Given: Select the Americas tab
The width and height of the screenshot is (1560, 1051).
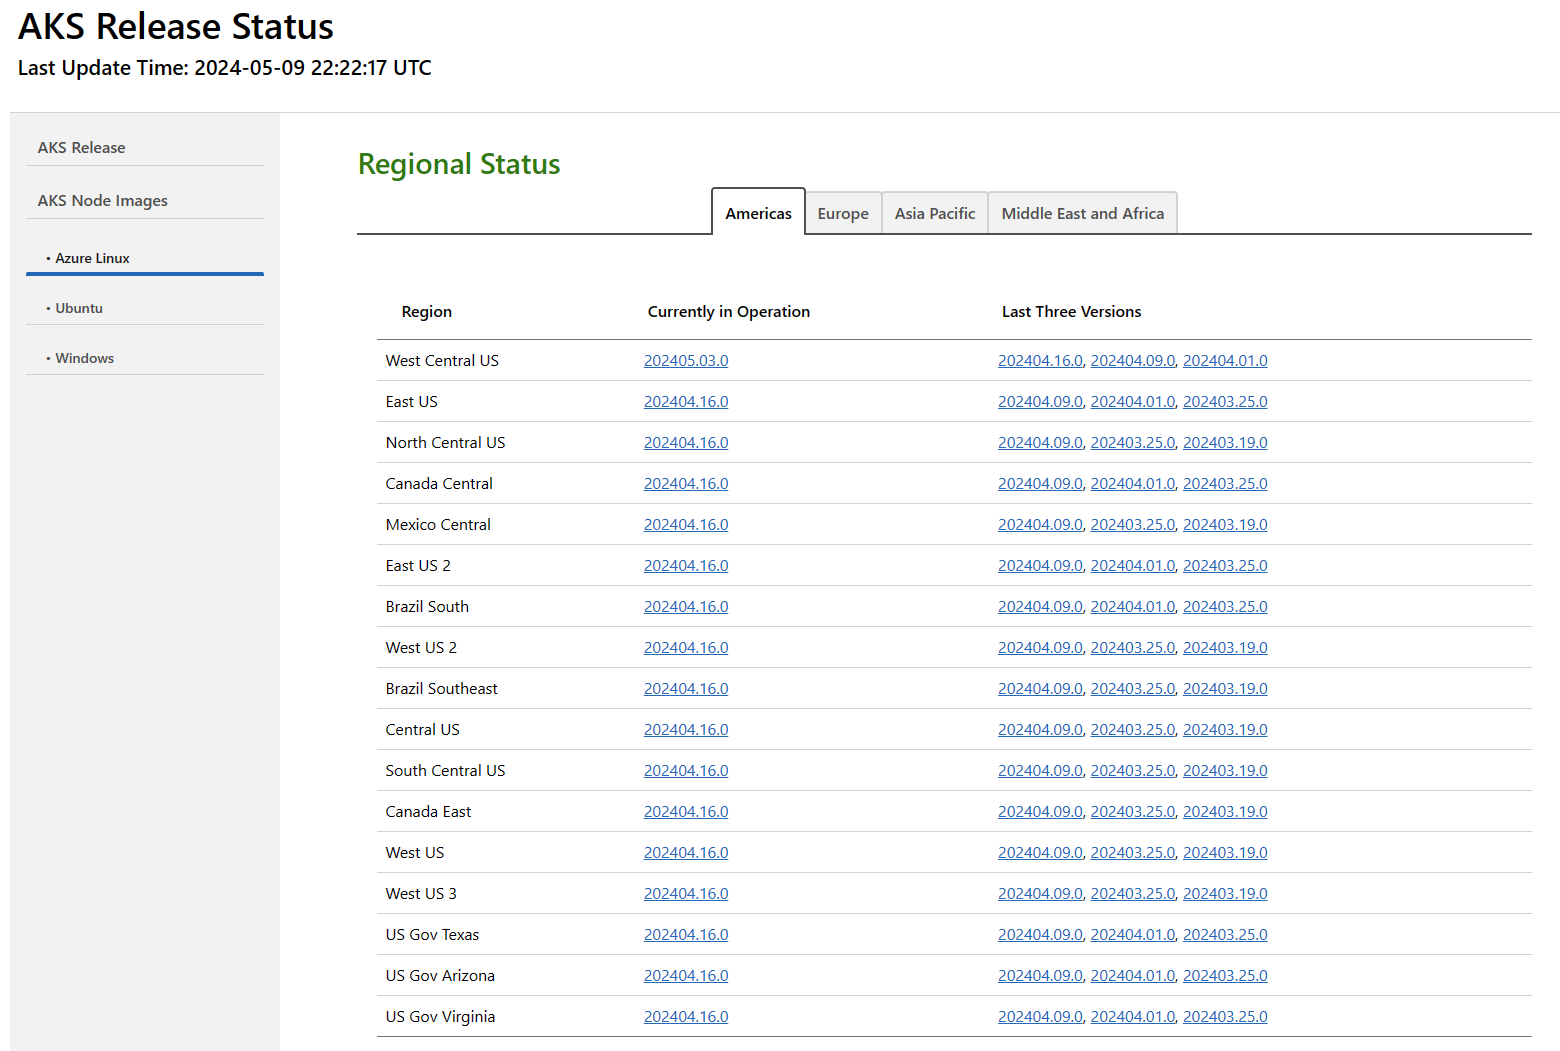Looking at the screenshot, I should click(757, 212).
